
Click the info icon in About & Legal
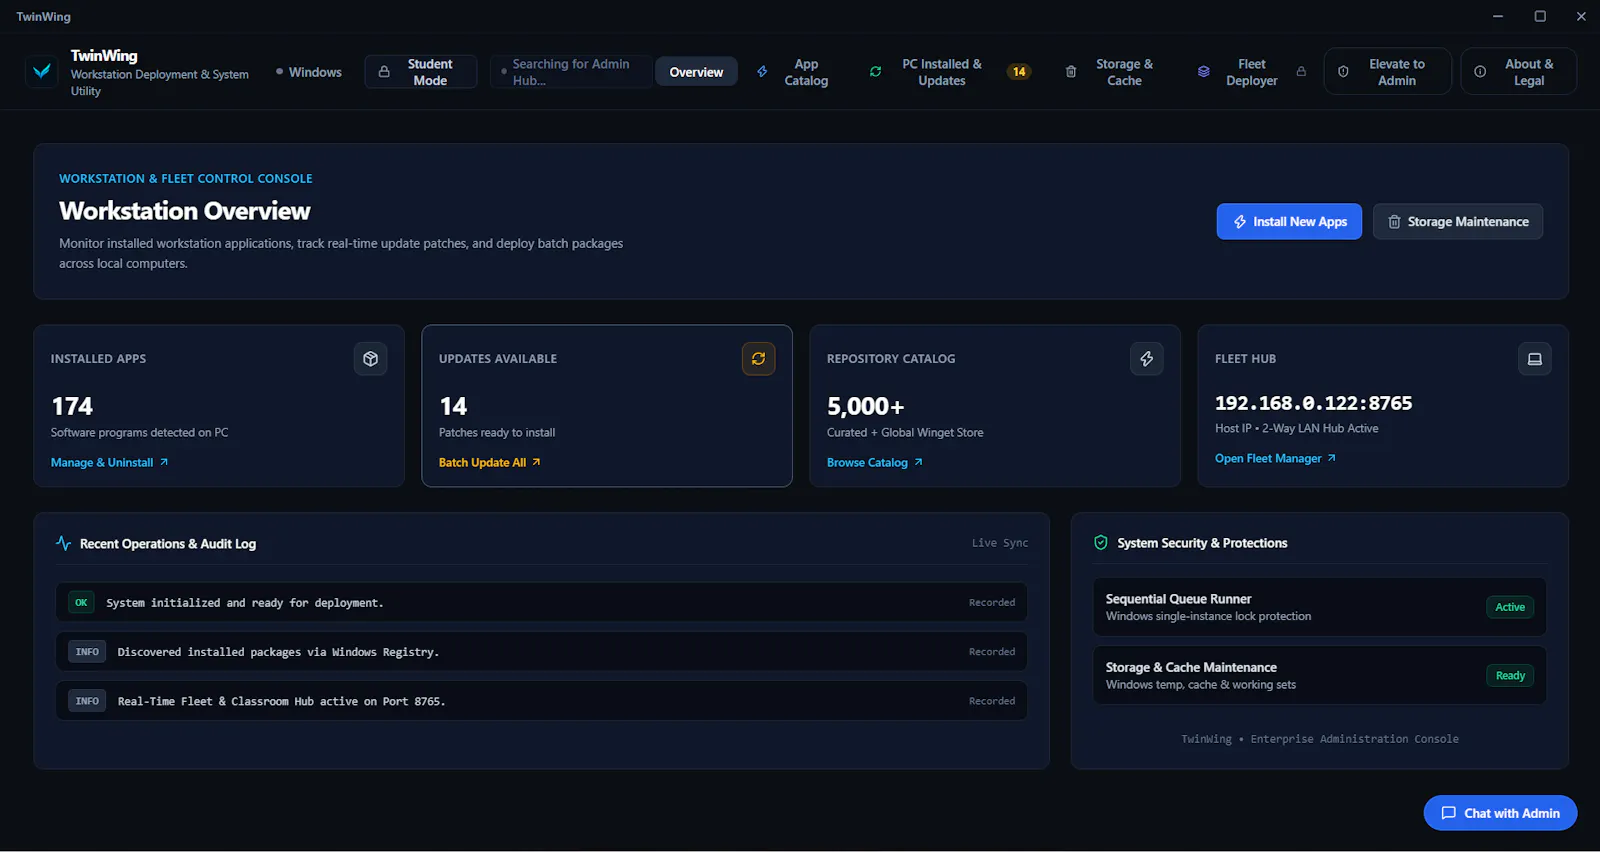1480,72
